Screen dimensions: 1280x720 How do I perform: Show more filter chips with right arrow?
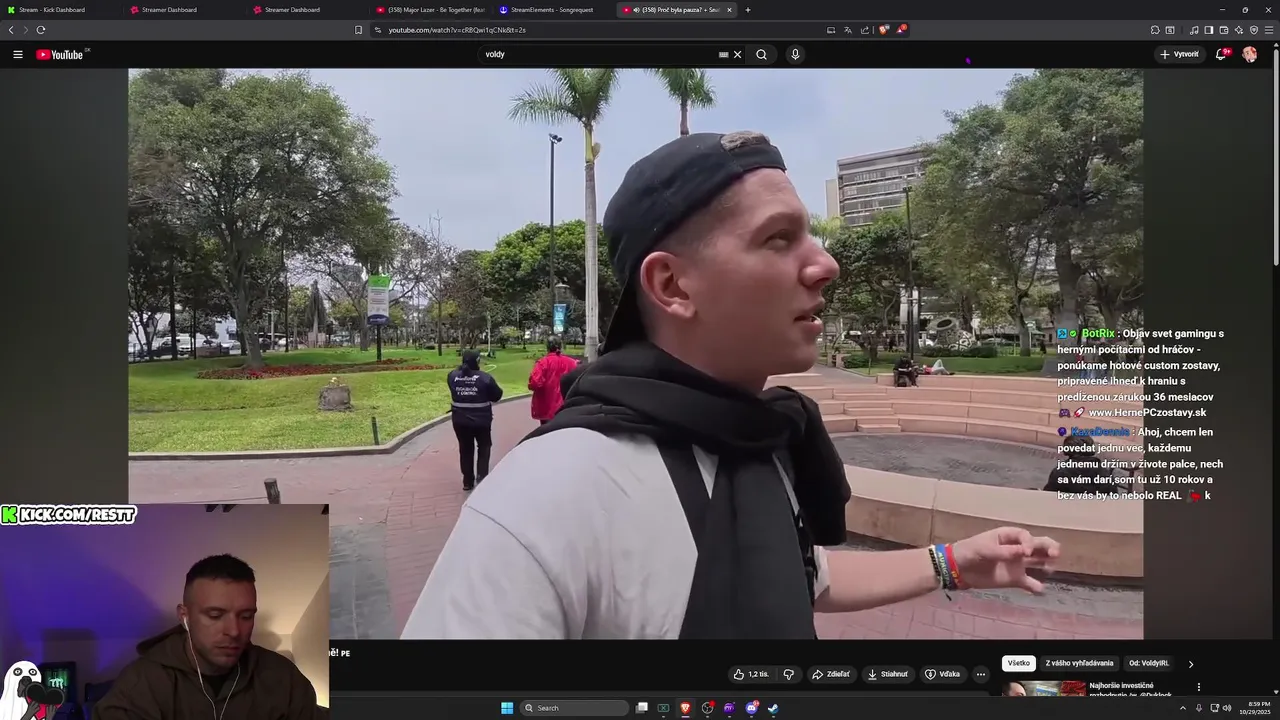click(1190, 663)
